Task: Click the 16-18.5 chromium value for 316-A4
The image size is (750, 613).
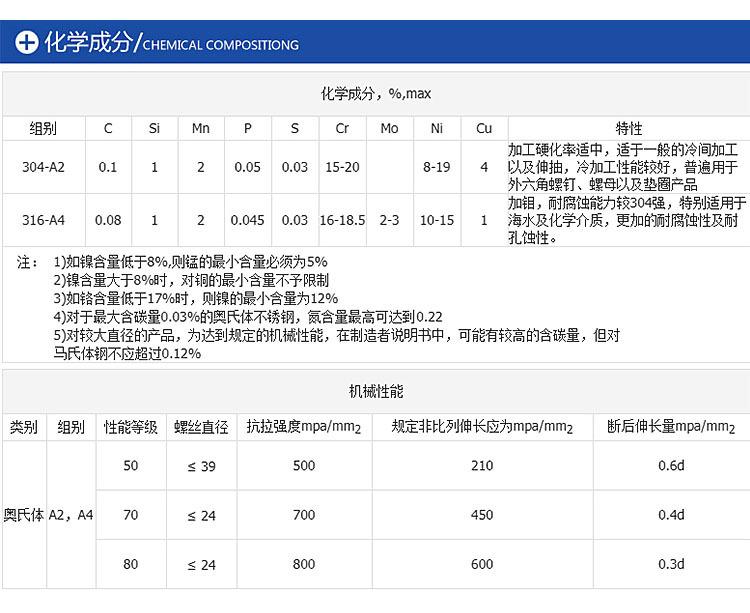Action: 342,220
